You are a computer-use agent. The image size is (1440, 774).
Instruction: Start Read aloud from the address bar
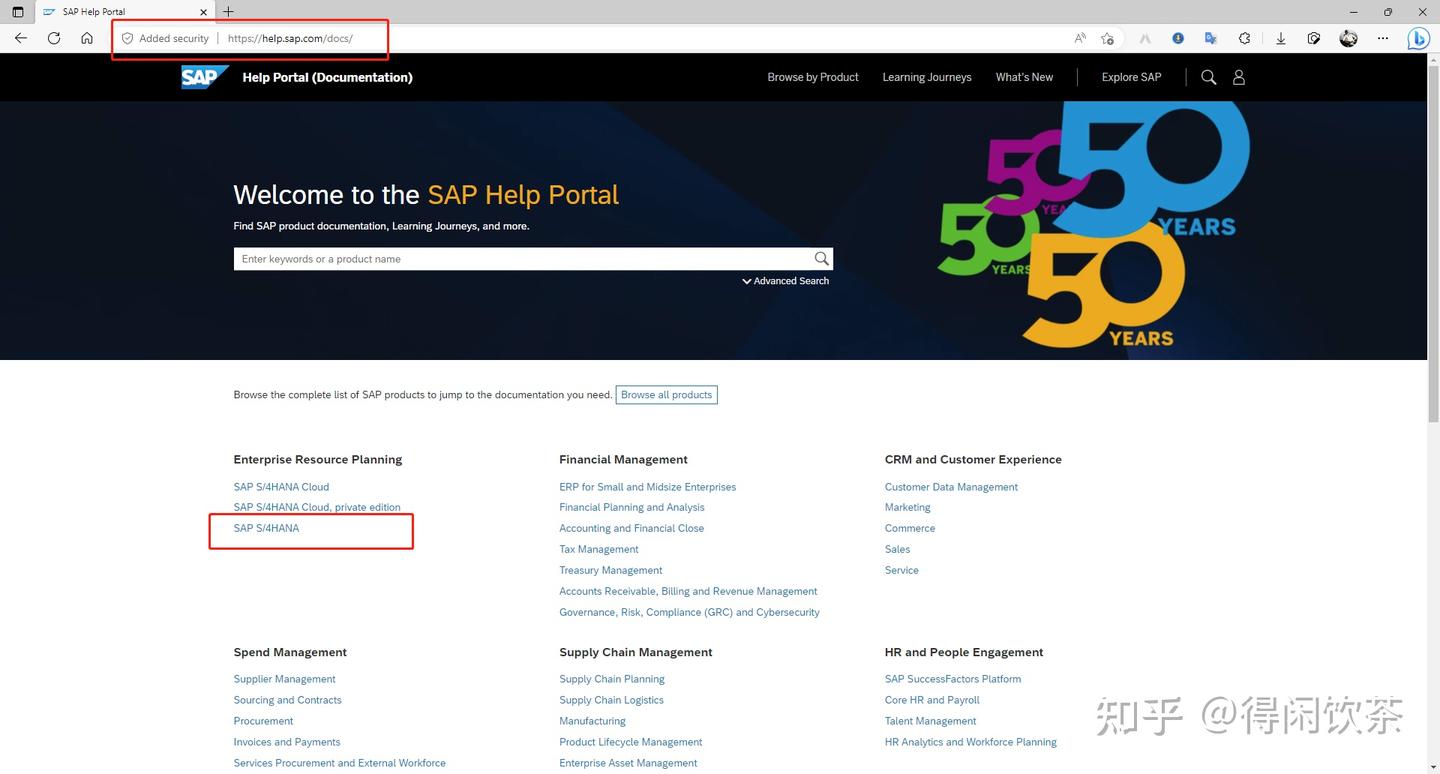(1080, 38)
